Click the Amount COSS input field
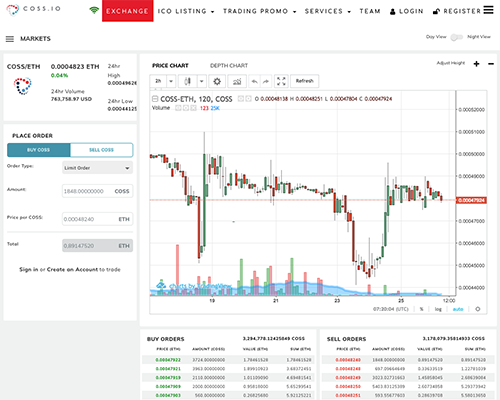500x400 pixels. (x=97, y=191)
